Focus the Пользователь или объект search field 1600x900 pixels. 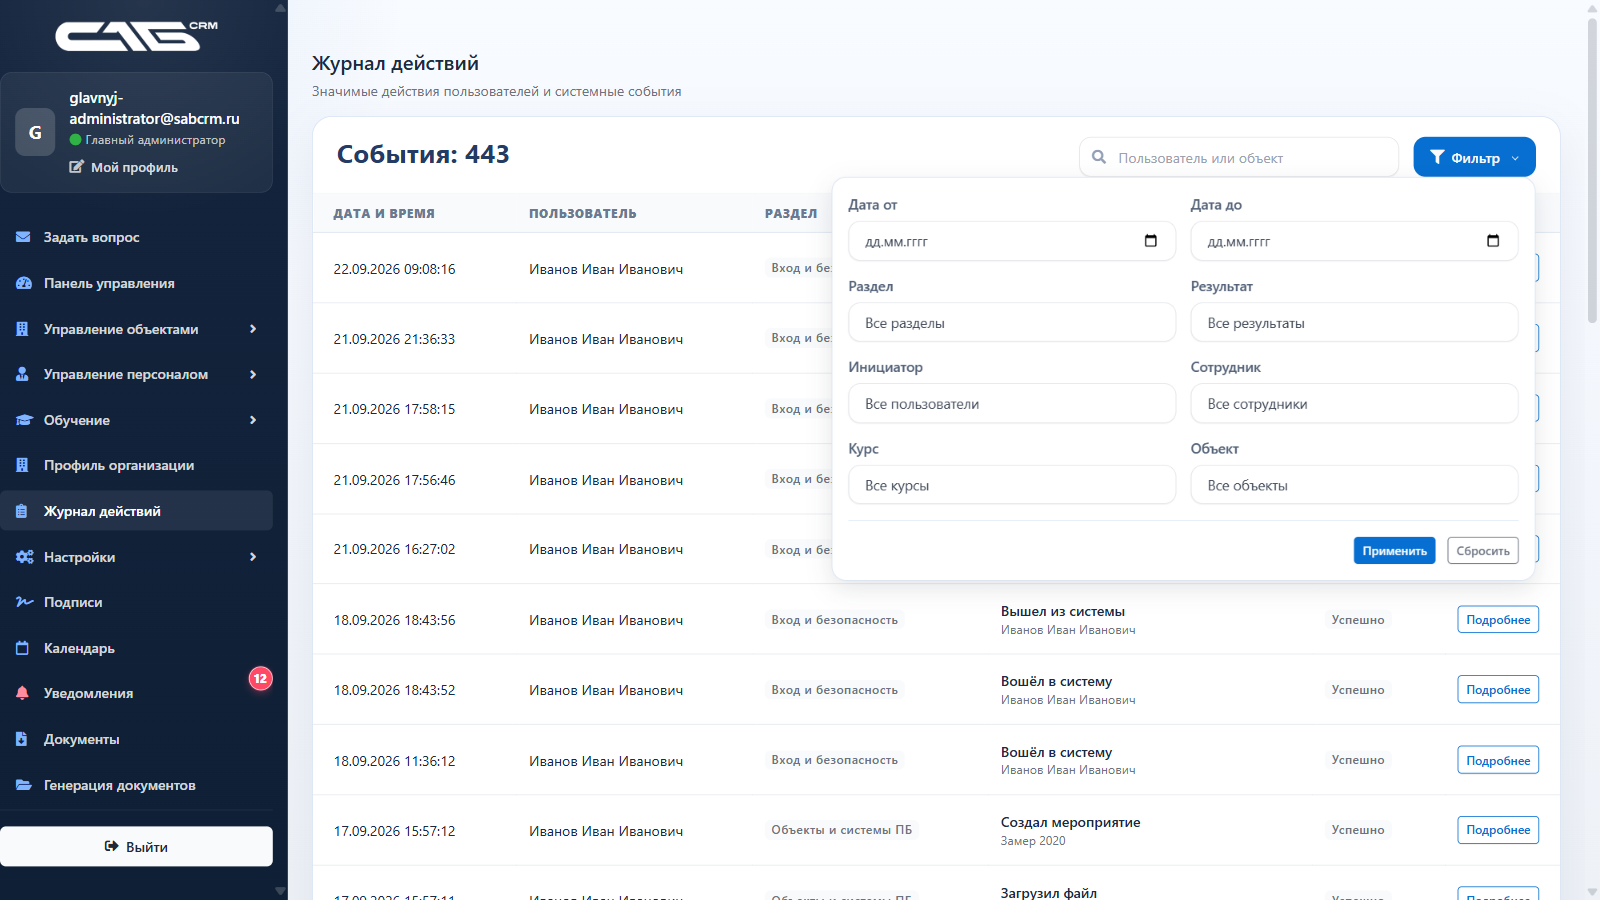coord(1239,157)
